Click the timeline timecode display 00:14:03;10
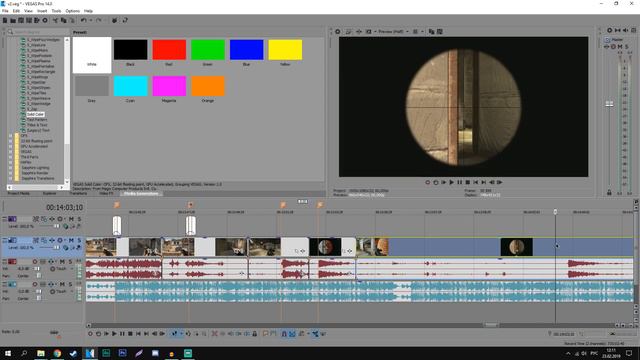640x360 pixels. pos(64,207)
